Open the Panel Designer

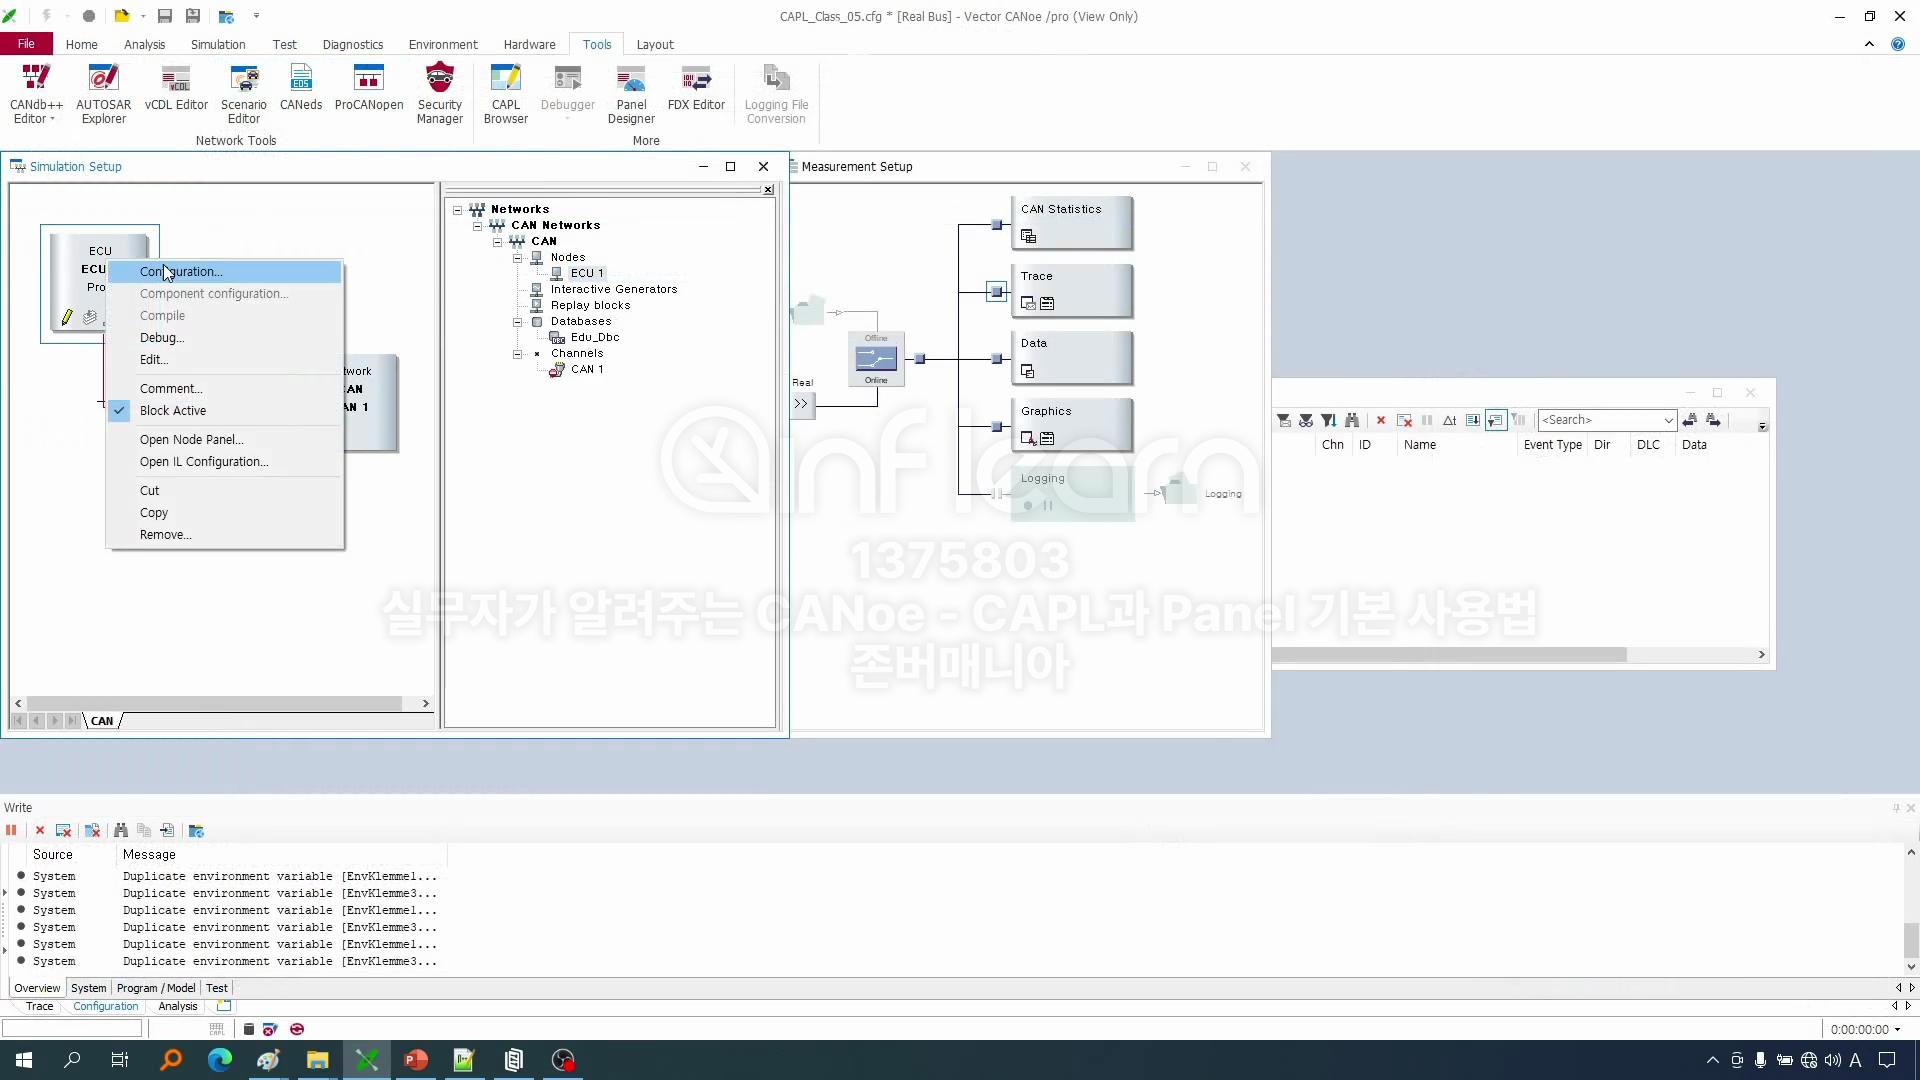tap(631, 94)
